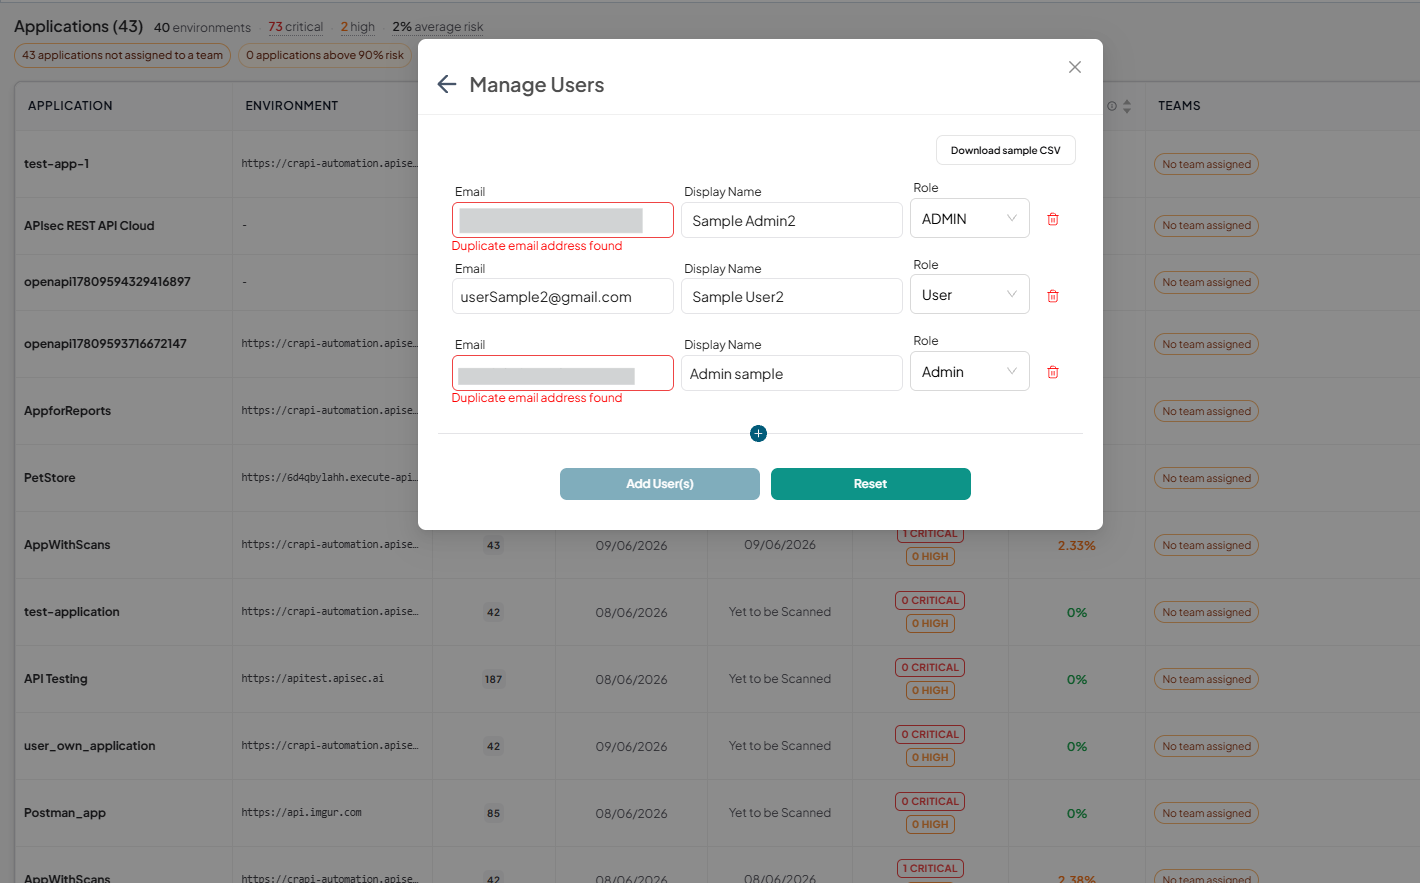Edit the email field for Admin sample
1420x883 pixels.
pyautogui.click(x=563, y=373)
